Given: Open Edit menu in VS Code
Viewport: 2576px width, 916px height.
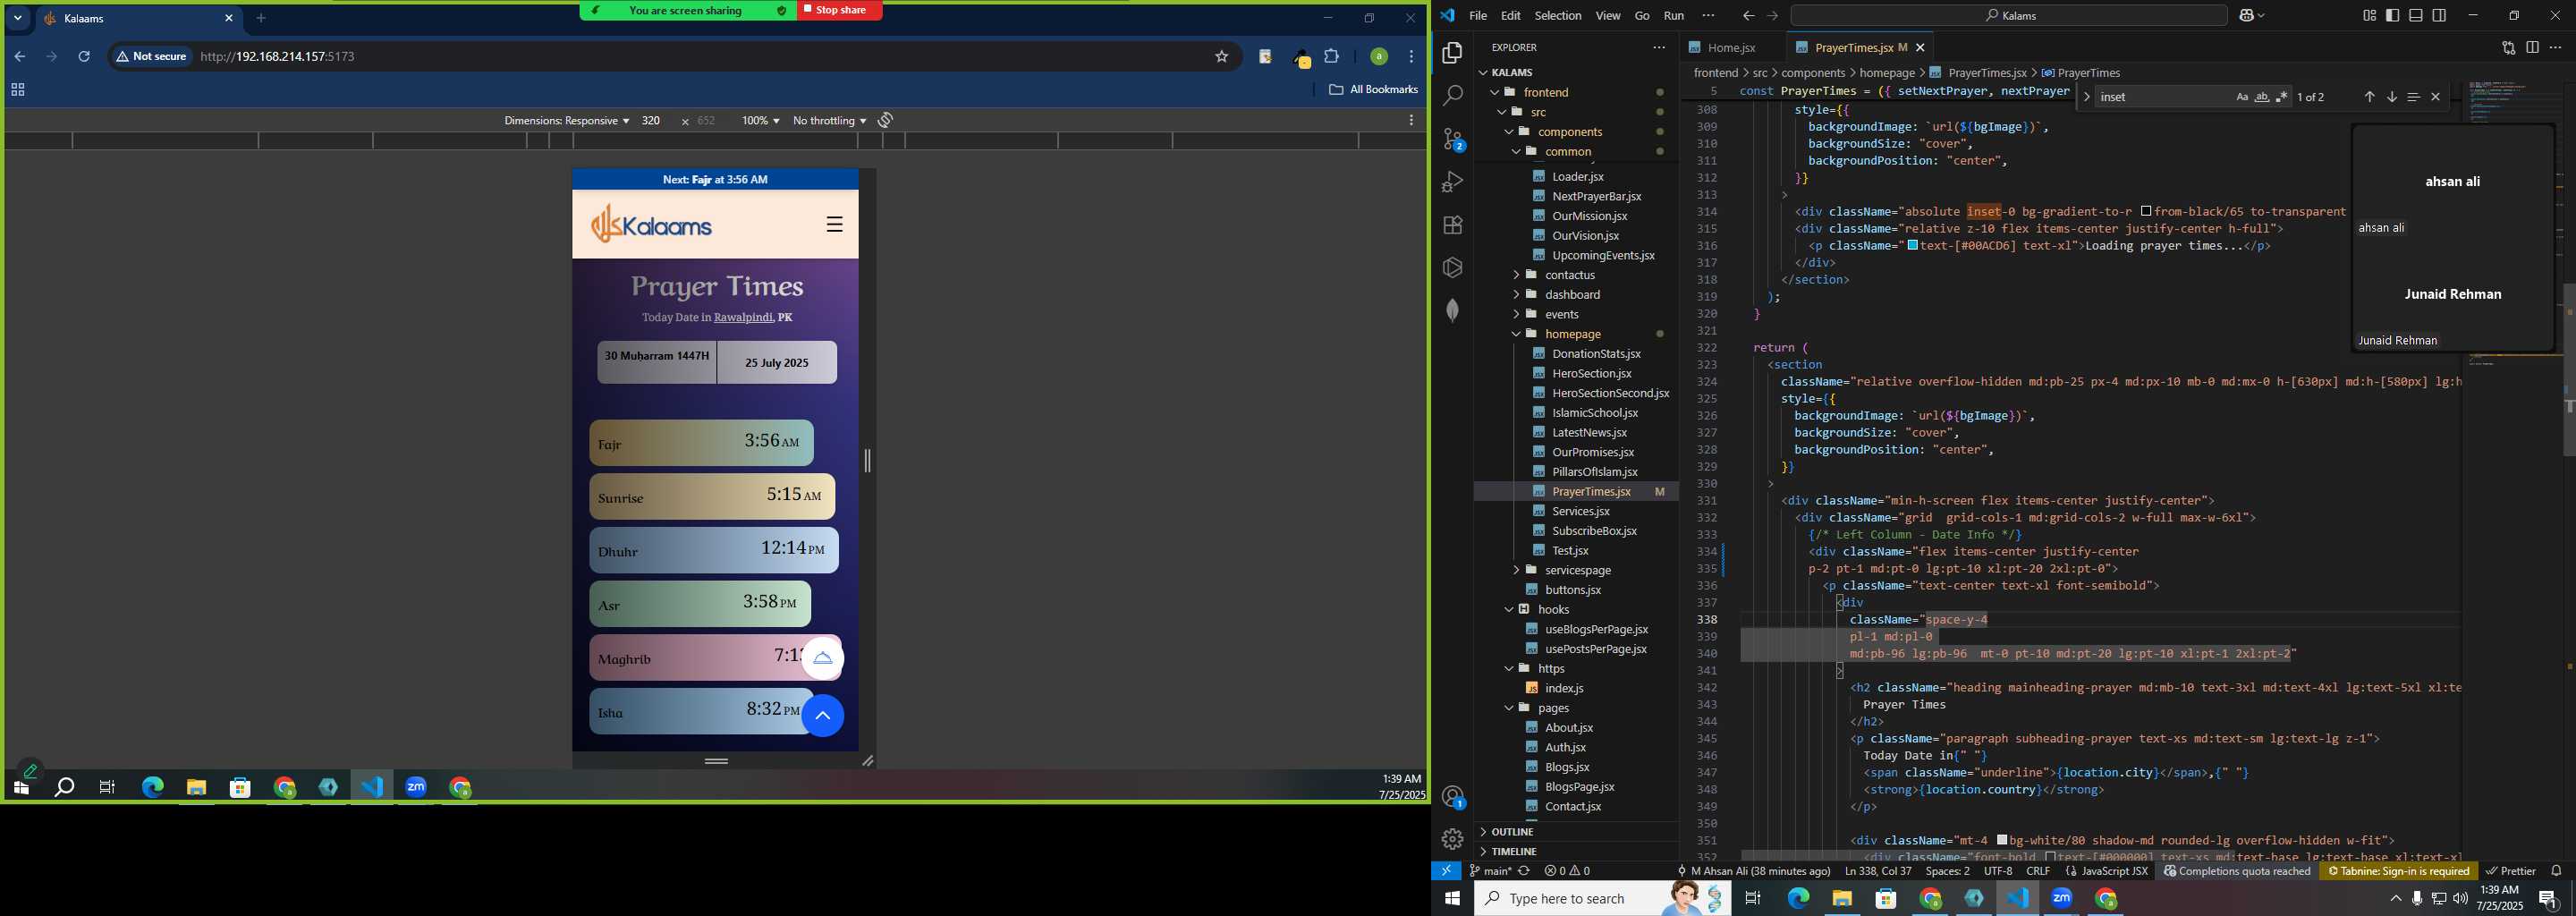Looking at the screenshot, I should tap(1511, 16).
